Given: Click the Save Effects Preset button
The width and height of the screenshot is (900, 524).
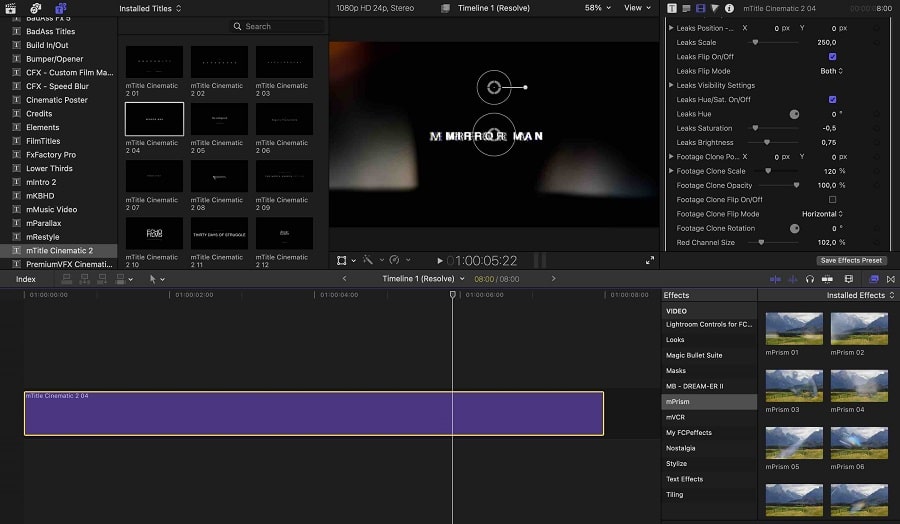Looking at the screenshot, I should coord(851,260).
